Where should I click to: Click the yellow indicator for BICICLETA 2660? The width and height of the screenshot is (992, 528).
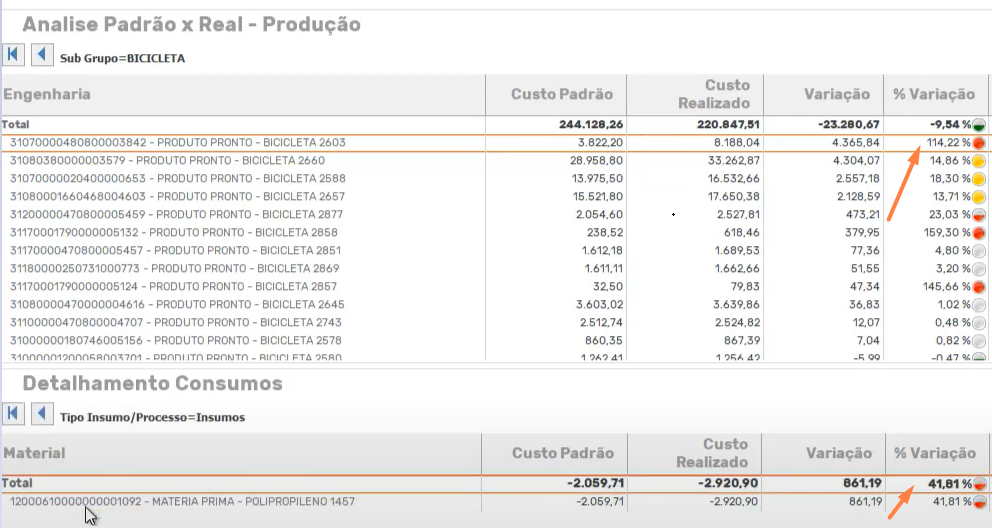(980, 161)
